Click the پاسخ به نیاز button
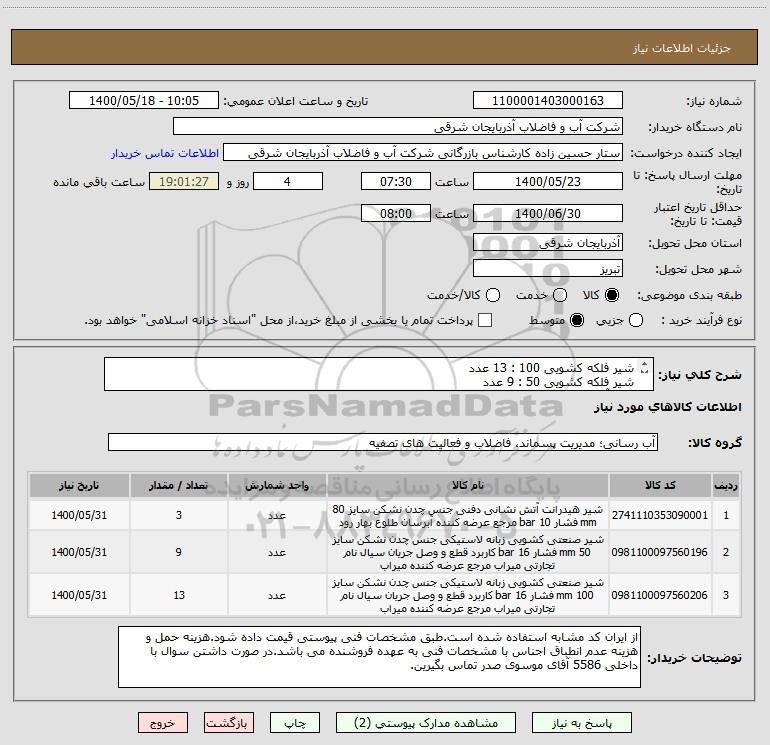 pos(582,723)
